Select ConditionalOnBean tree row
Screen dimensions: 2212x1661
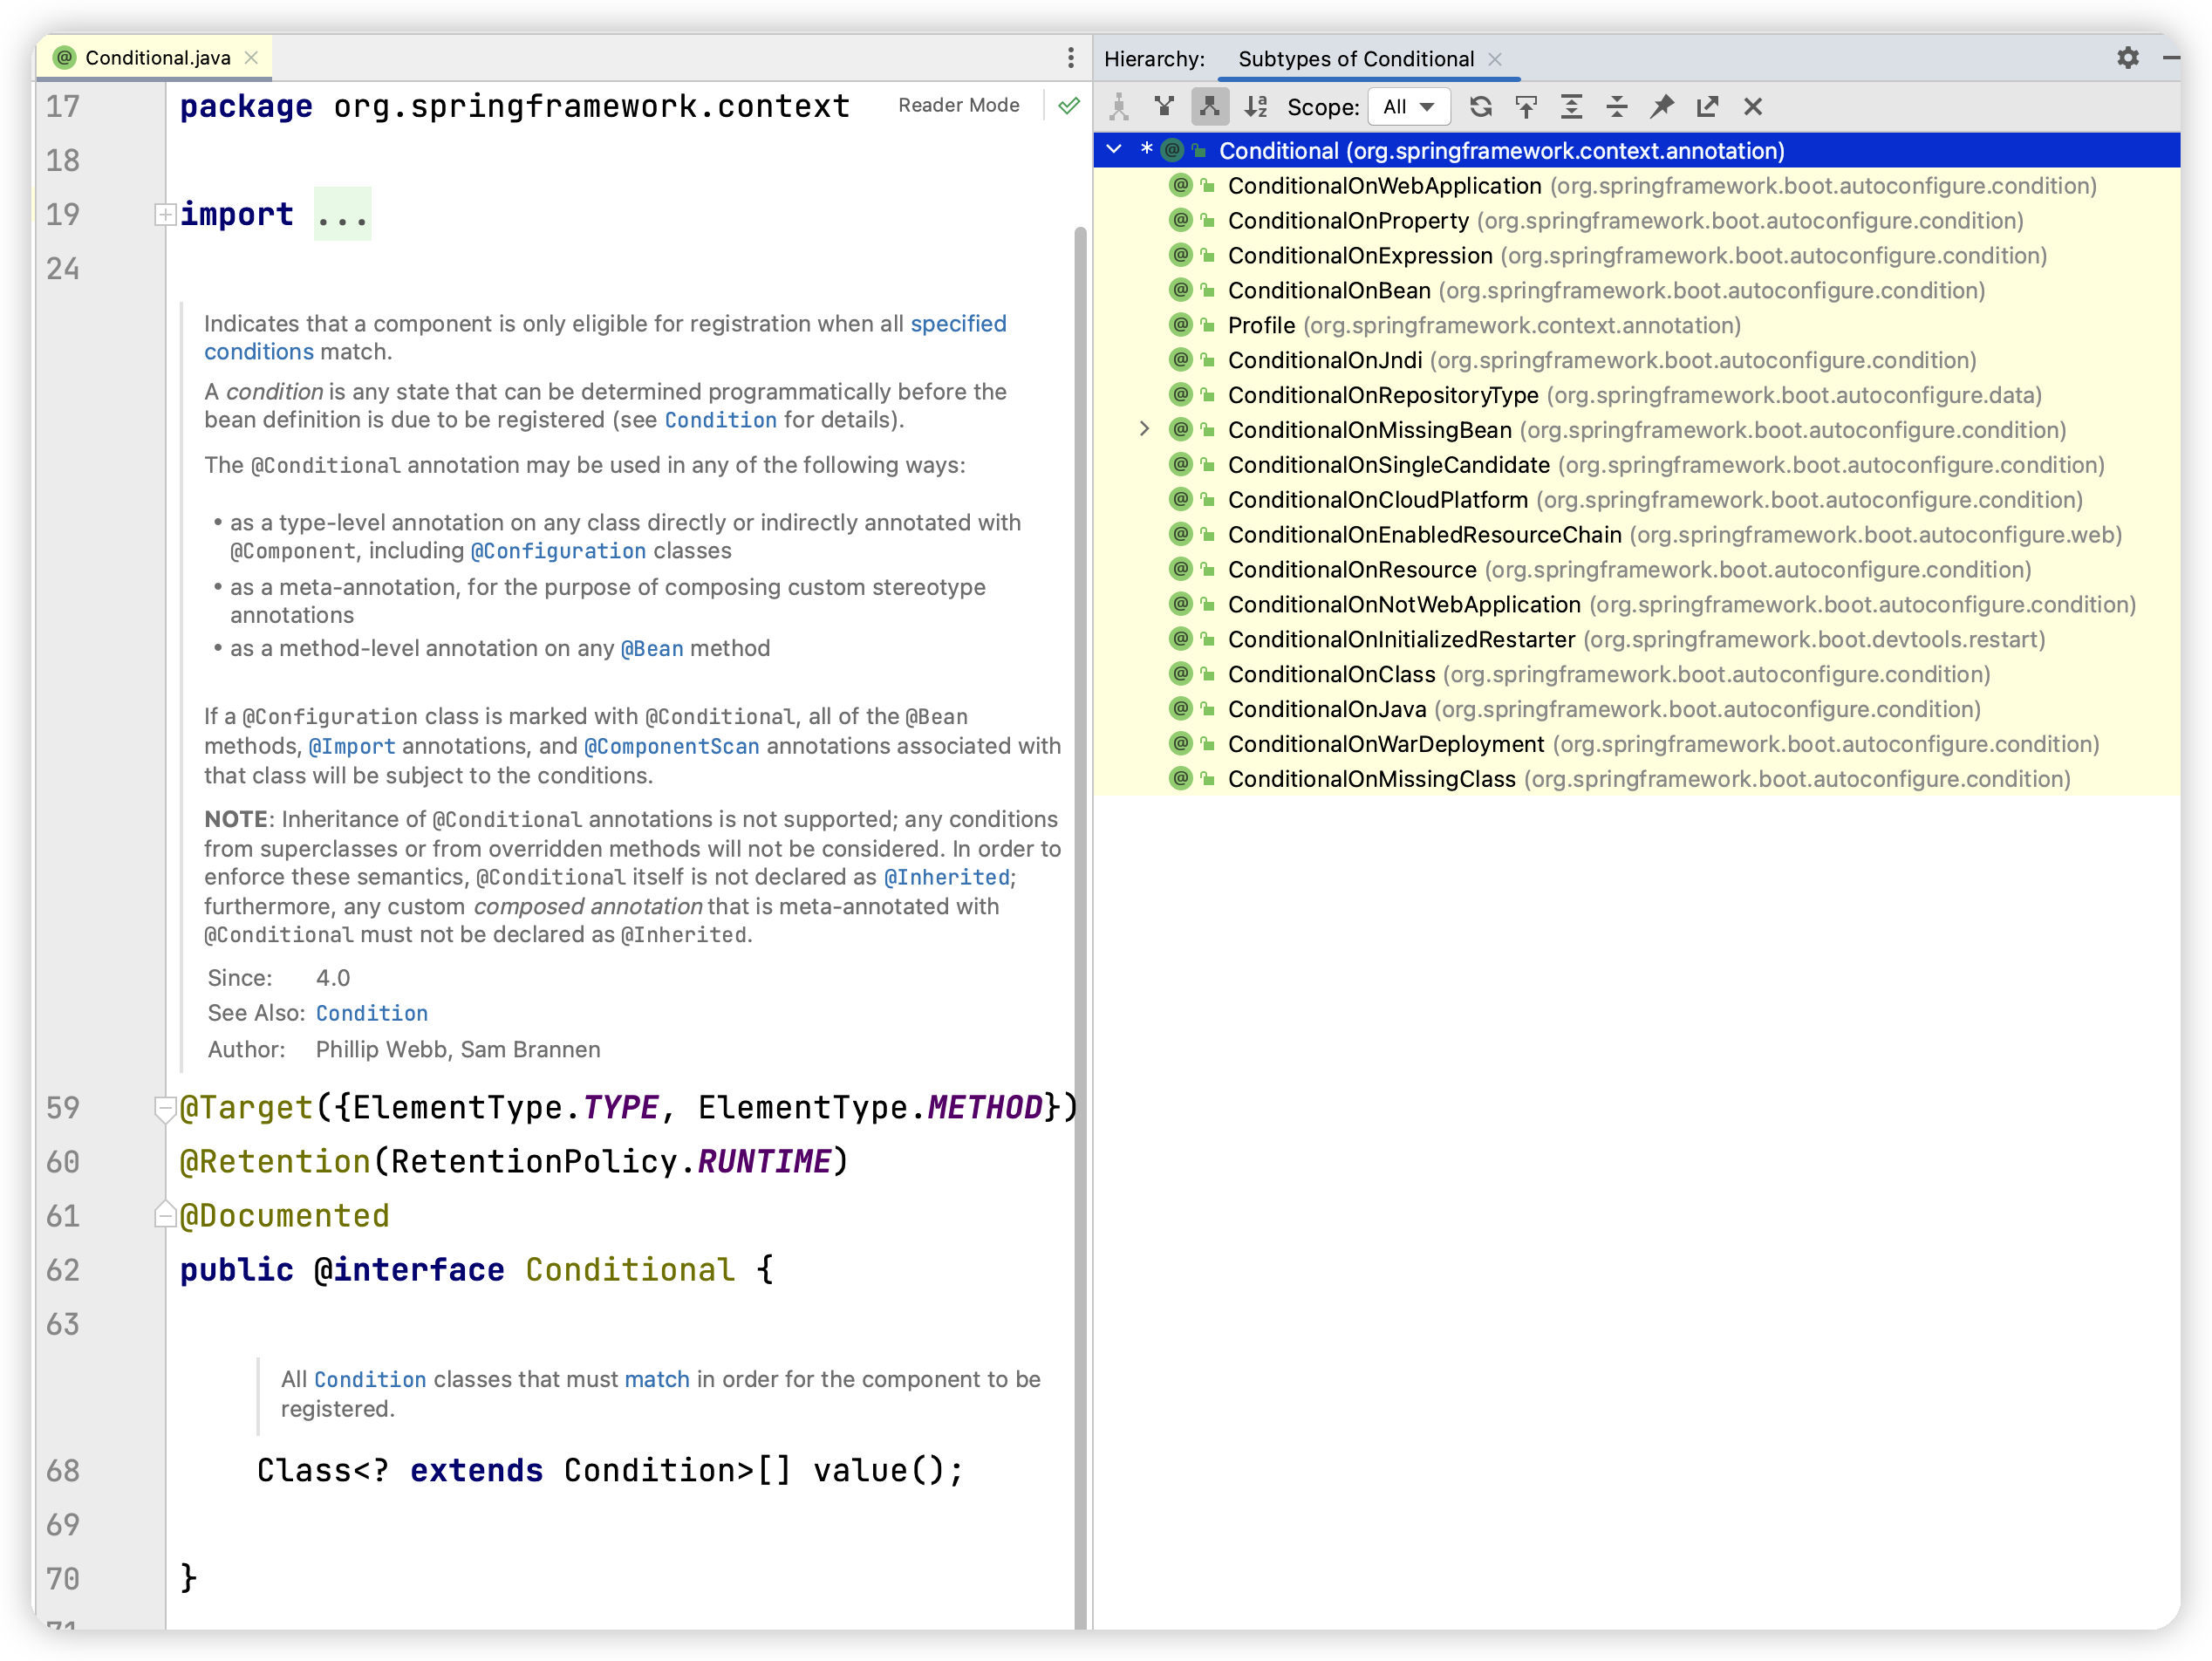[1637, 290]
